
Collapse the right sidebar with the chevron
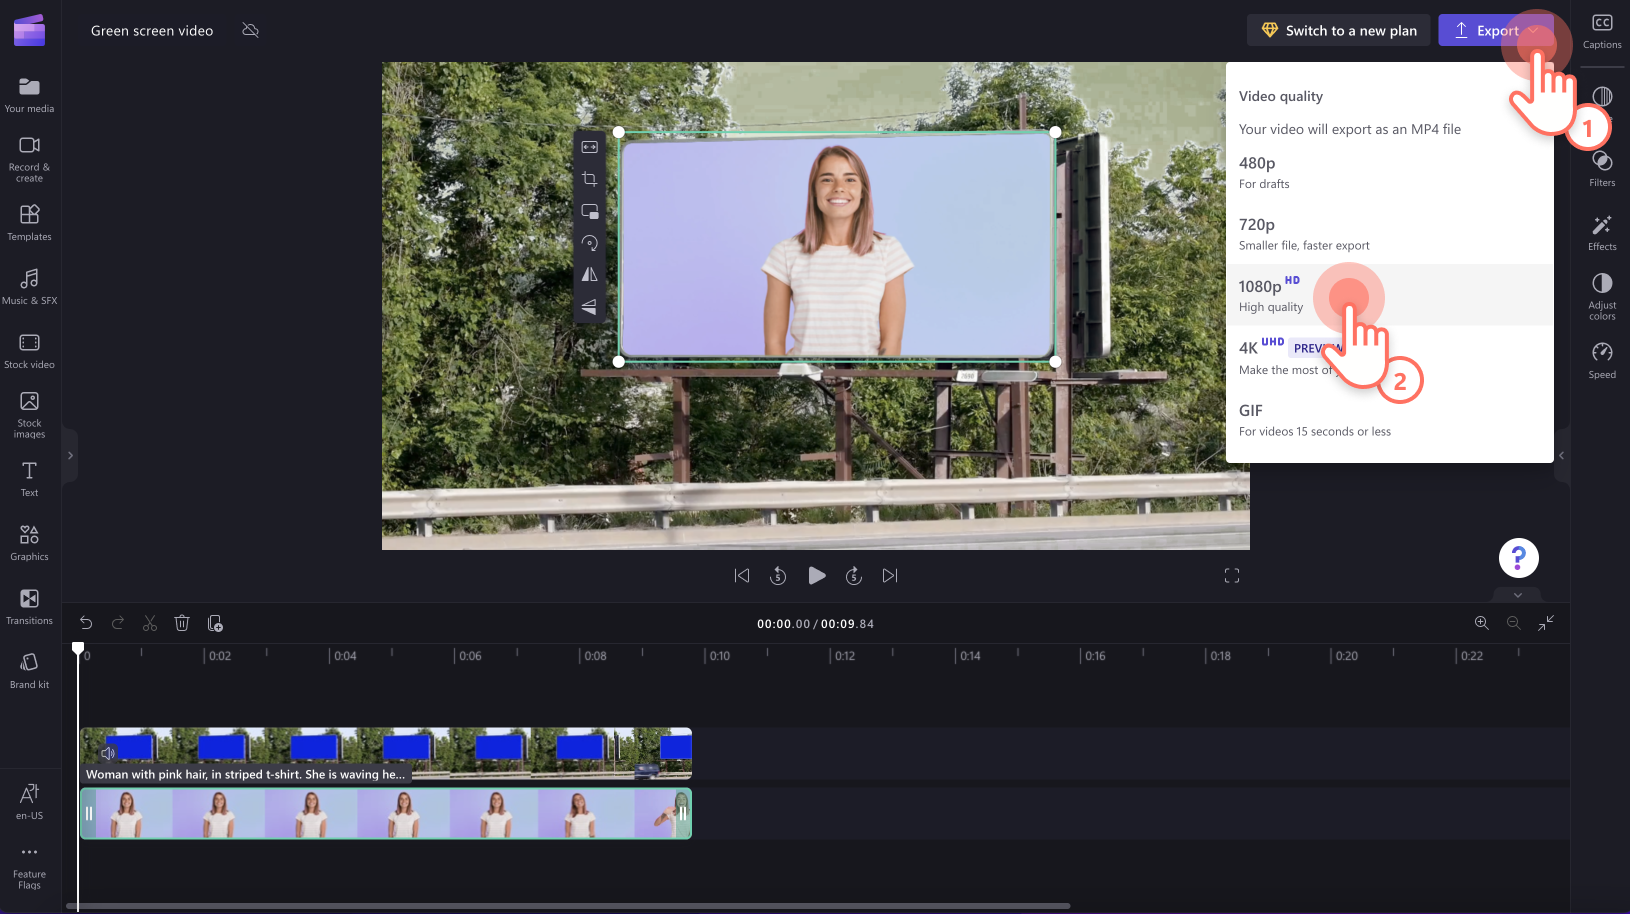pos(1561,455)
